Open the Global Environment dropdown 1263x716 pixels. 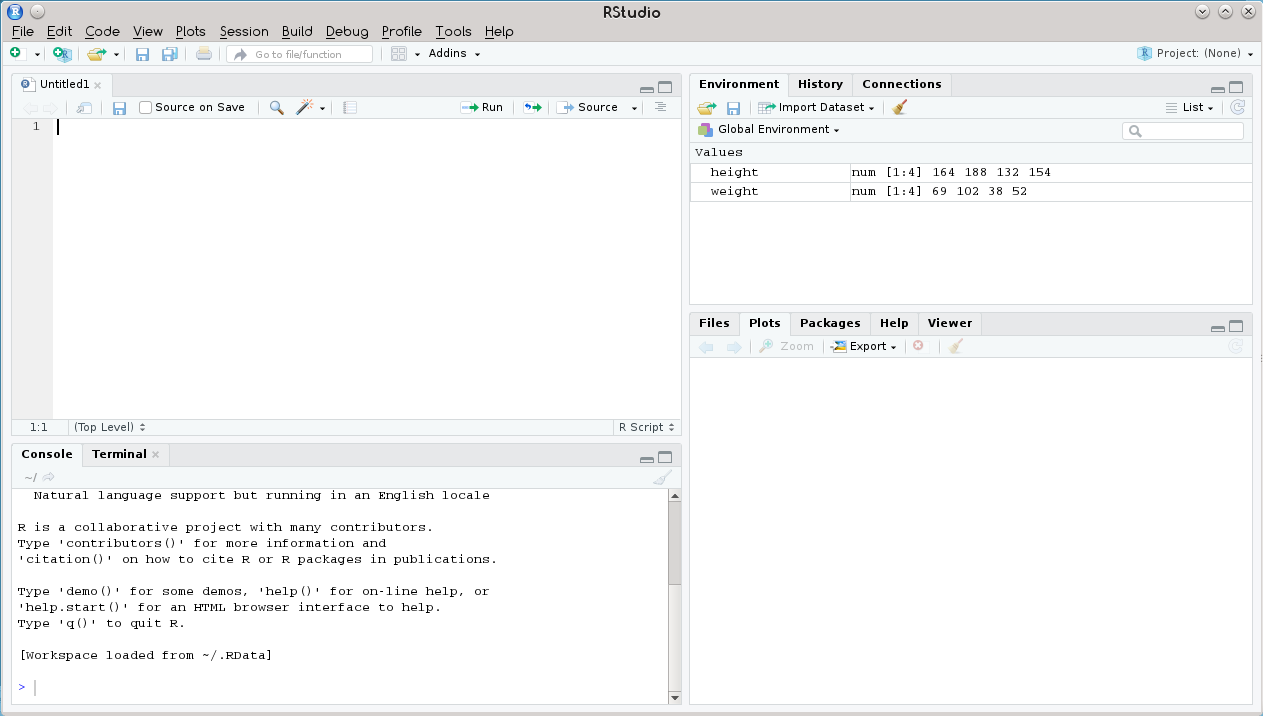(768, 130)
